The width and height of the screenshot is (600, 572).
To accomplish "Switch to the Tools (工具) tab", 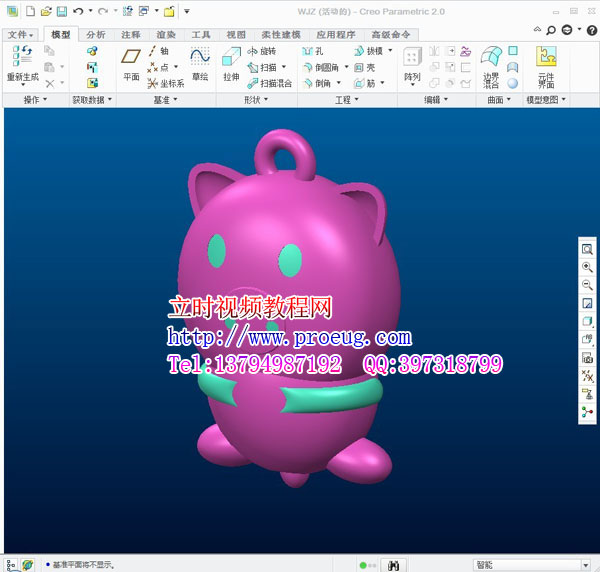I will [x=201, y=34].
